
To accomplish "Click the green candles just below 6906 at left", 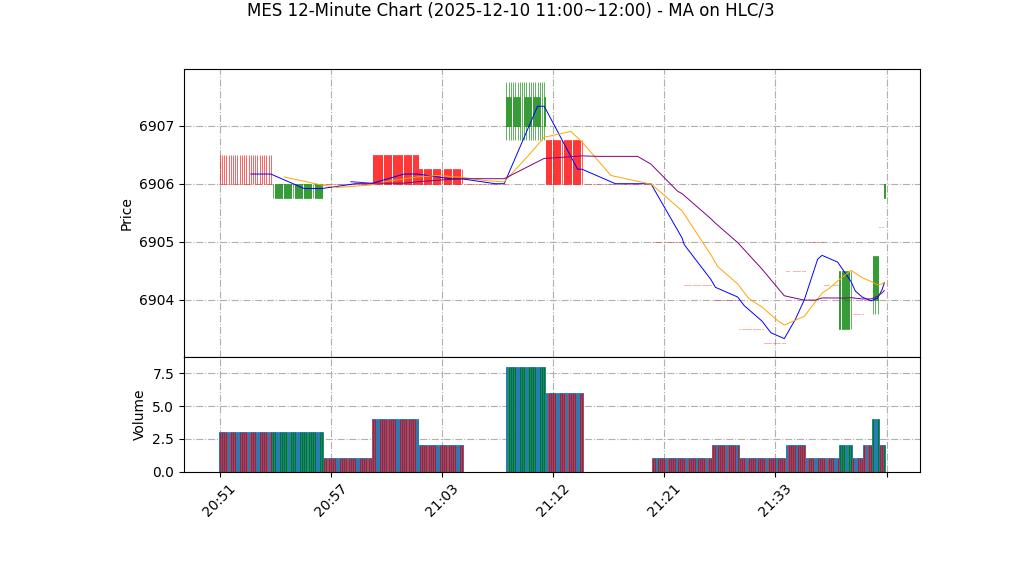I will pos(298,191).
